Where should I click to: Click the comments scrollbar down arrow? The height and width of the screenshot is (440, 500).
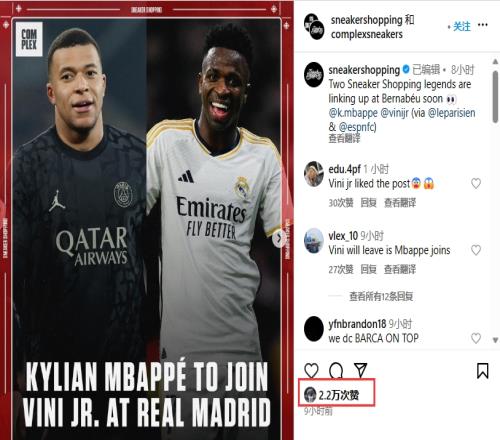coord(495,340)
